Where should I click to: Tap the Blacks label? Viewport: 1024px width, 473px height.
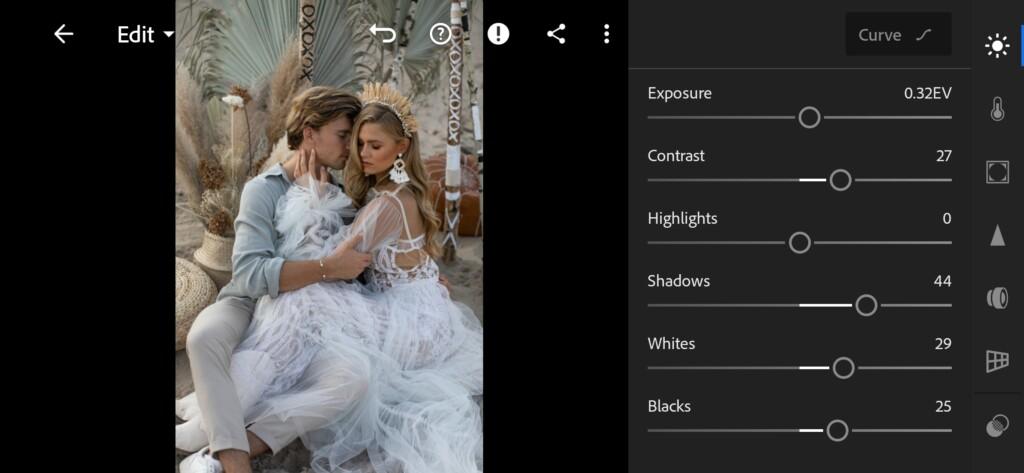[669, 407]
